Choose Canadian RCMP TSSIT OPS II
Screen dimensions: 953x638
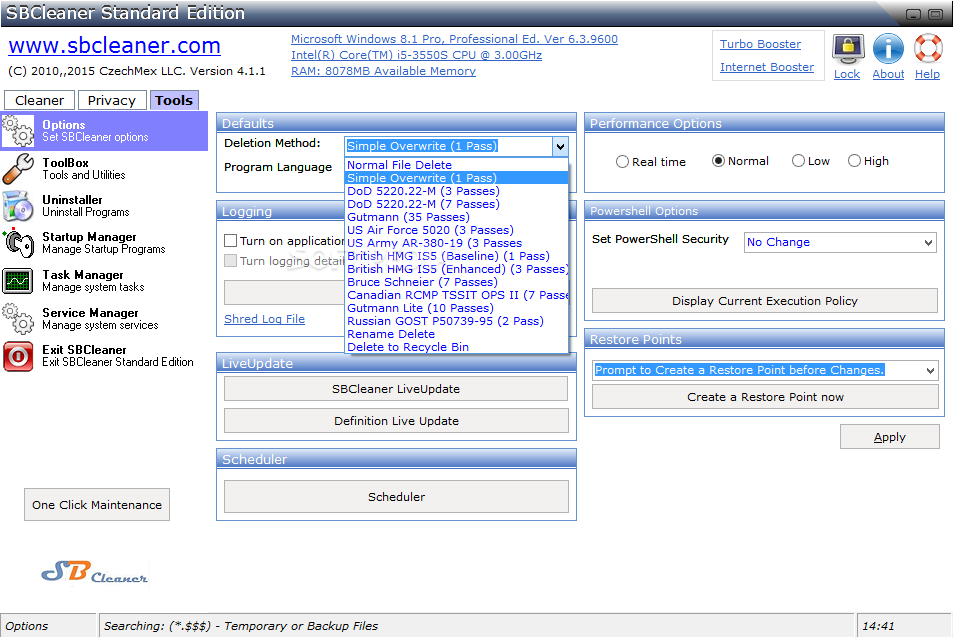(456, 295)
